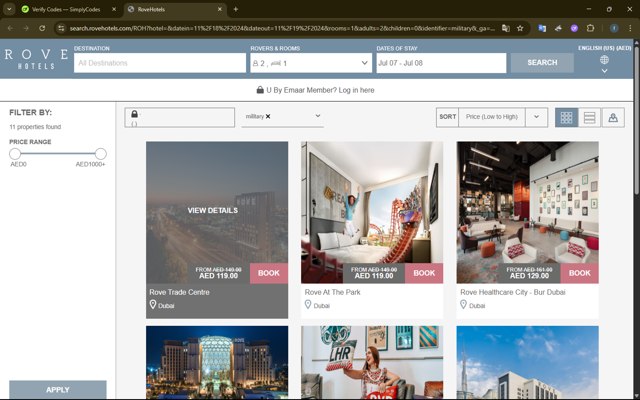Click the promo code entry box

[x=180, y=118]
